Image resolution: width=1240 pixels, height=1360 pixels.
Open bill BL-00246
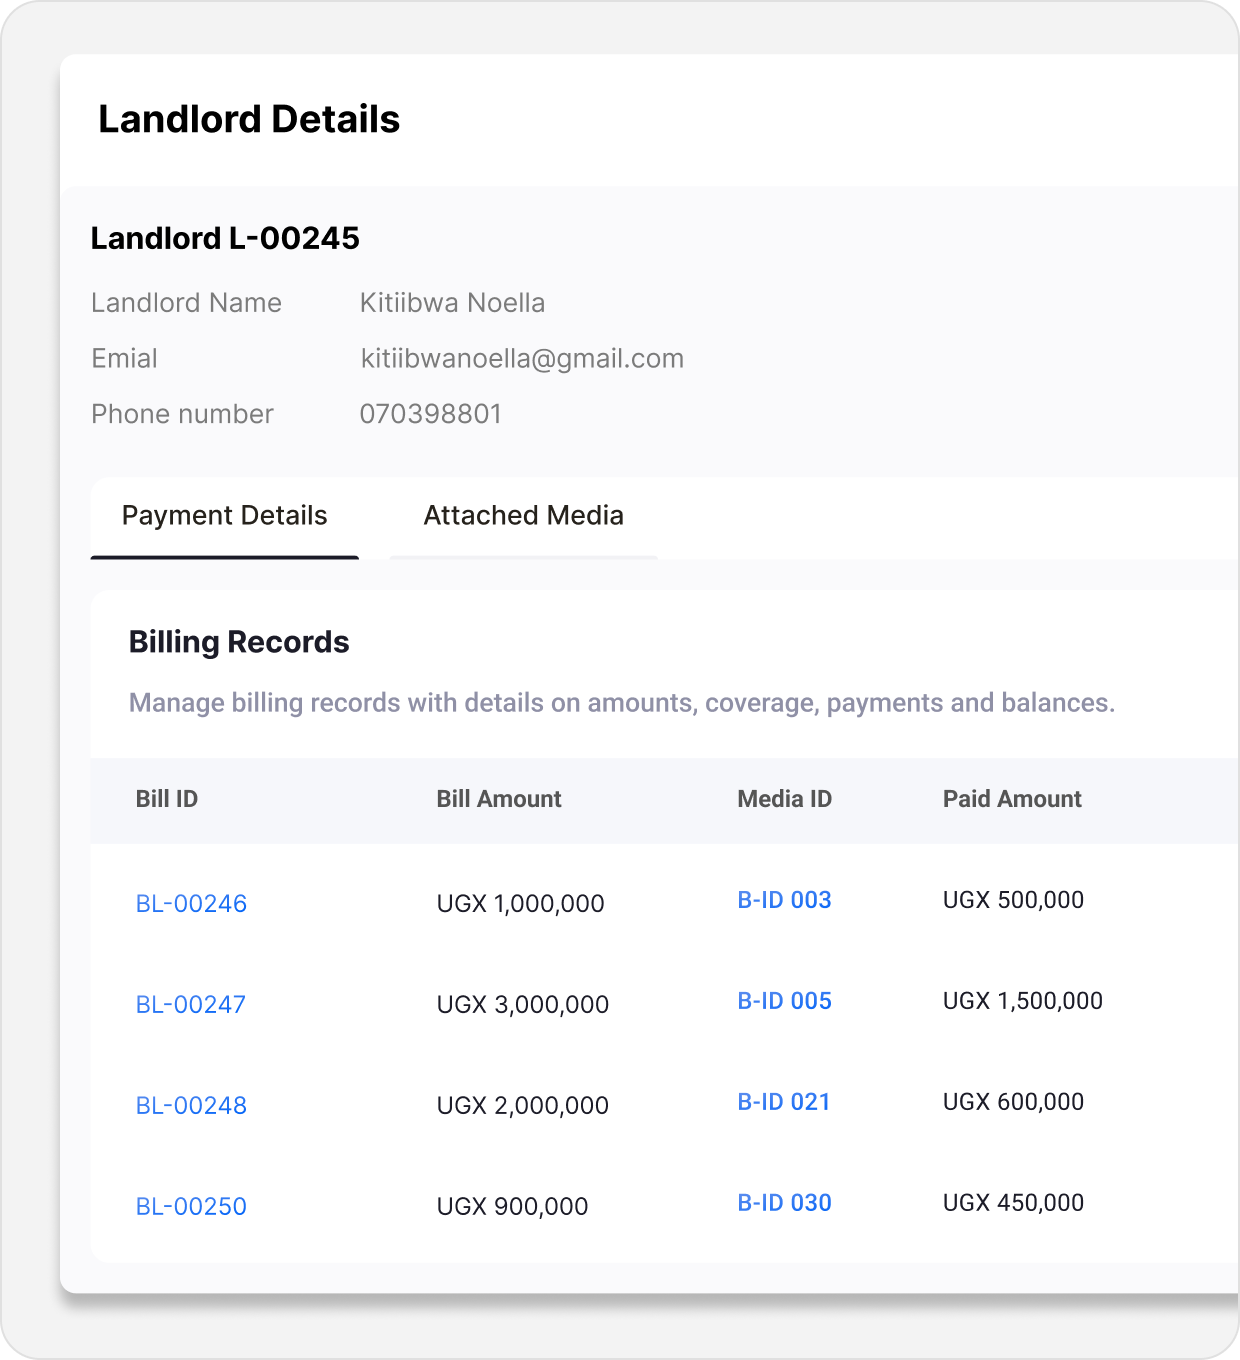[191, 904]
